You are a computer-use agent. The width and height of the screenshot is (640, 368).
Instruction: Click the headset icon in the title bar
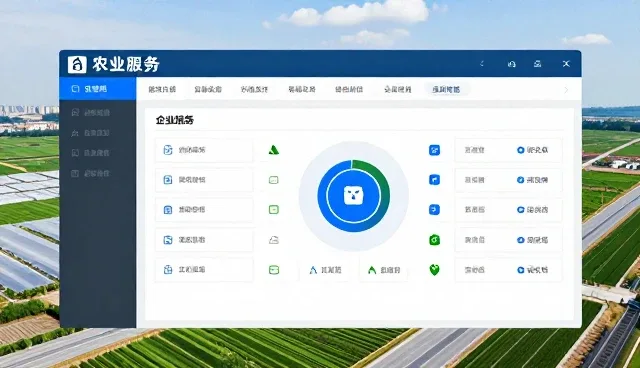[x=511, y=64]
